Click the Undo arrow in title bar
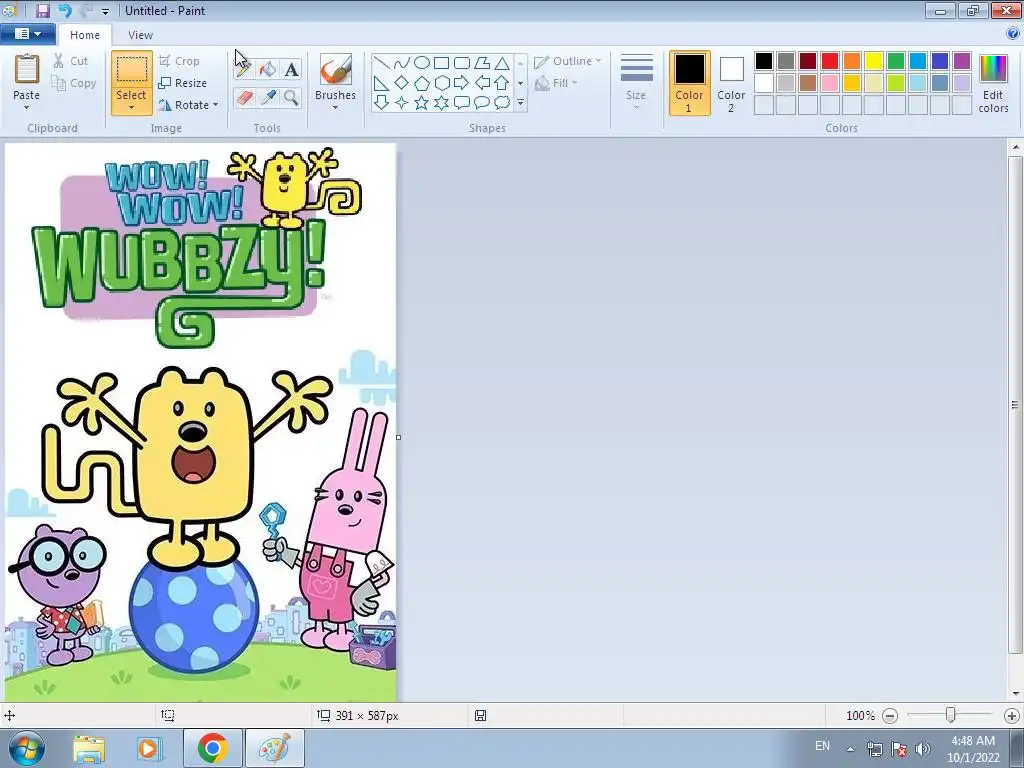The image size is (1024, 768). (x=65, y=10)
